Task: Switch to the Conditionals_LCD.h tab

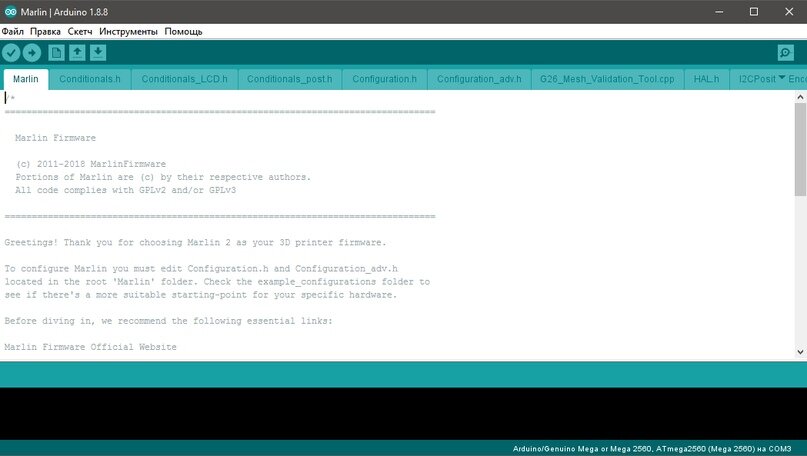Action: pyautogui.click(x=184, y=79)
